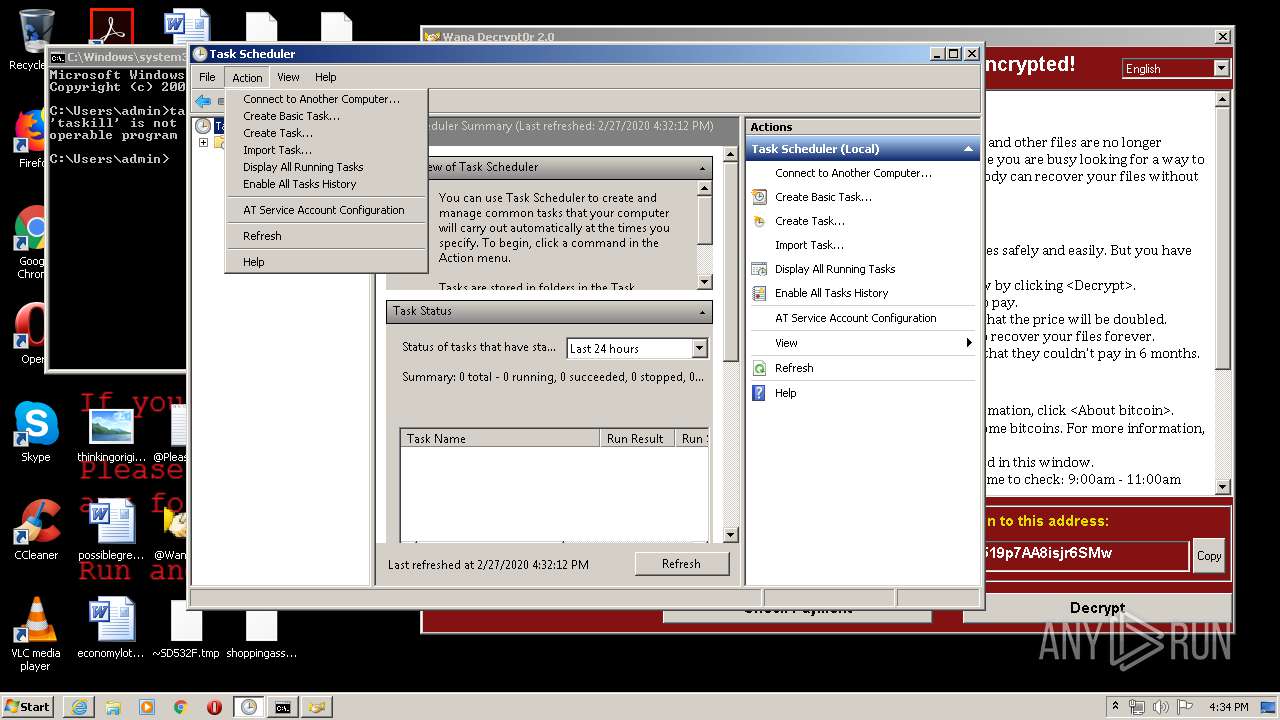
Task: Click the blue Help question mark icon
Action: click(759, 393)
